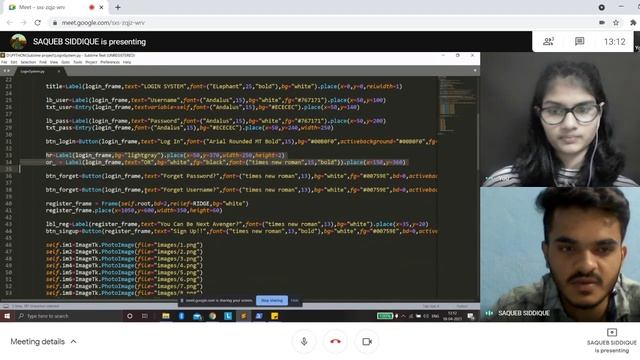
Task: Click the Sublime minimap code preview
Action: (456, 104)
